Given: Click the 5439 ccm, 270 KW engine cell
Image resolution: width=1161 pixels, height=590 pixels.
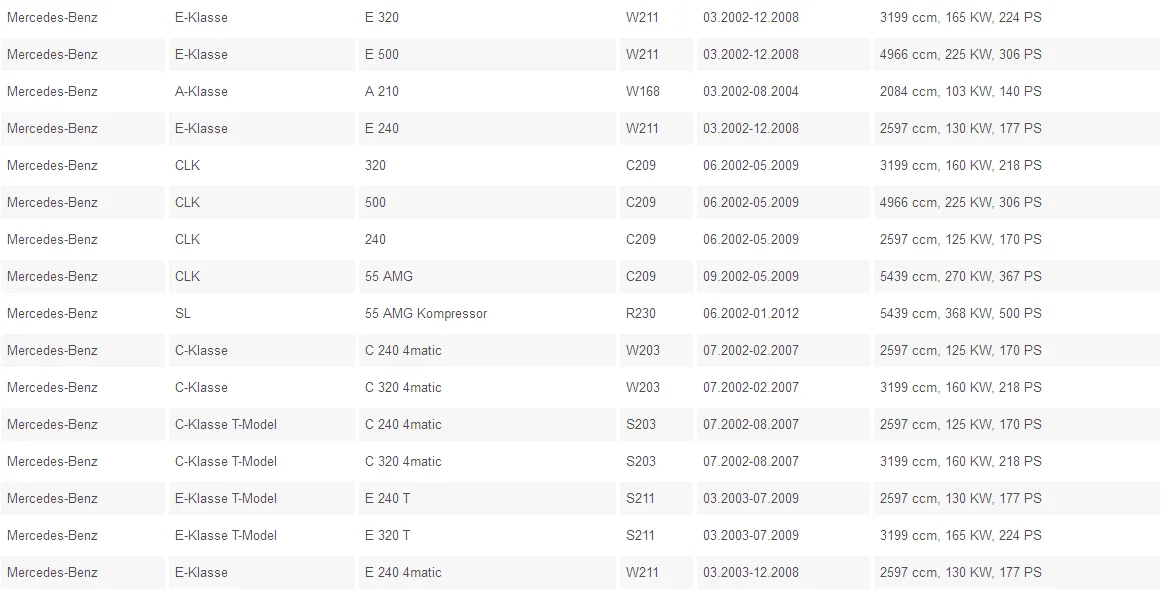Looking at the screenshot, I should tap(1017, 276).
